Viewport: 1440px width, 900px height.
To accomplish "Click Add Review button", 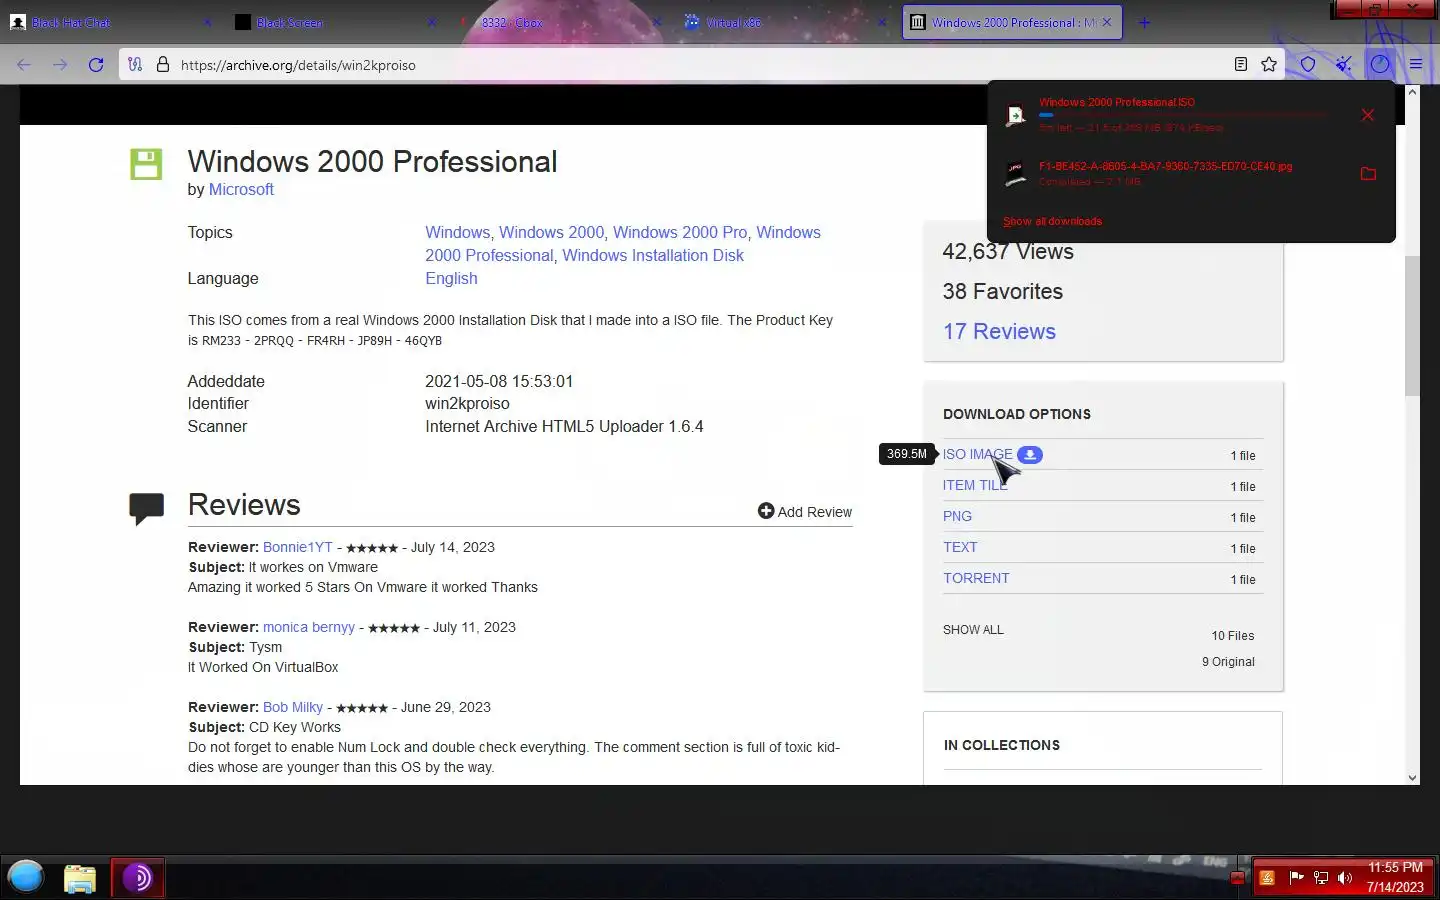I will tap(805, 511).
